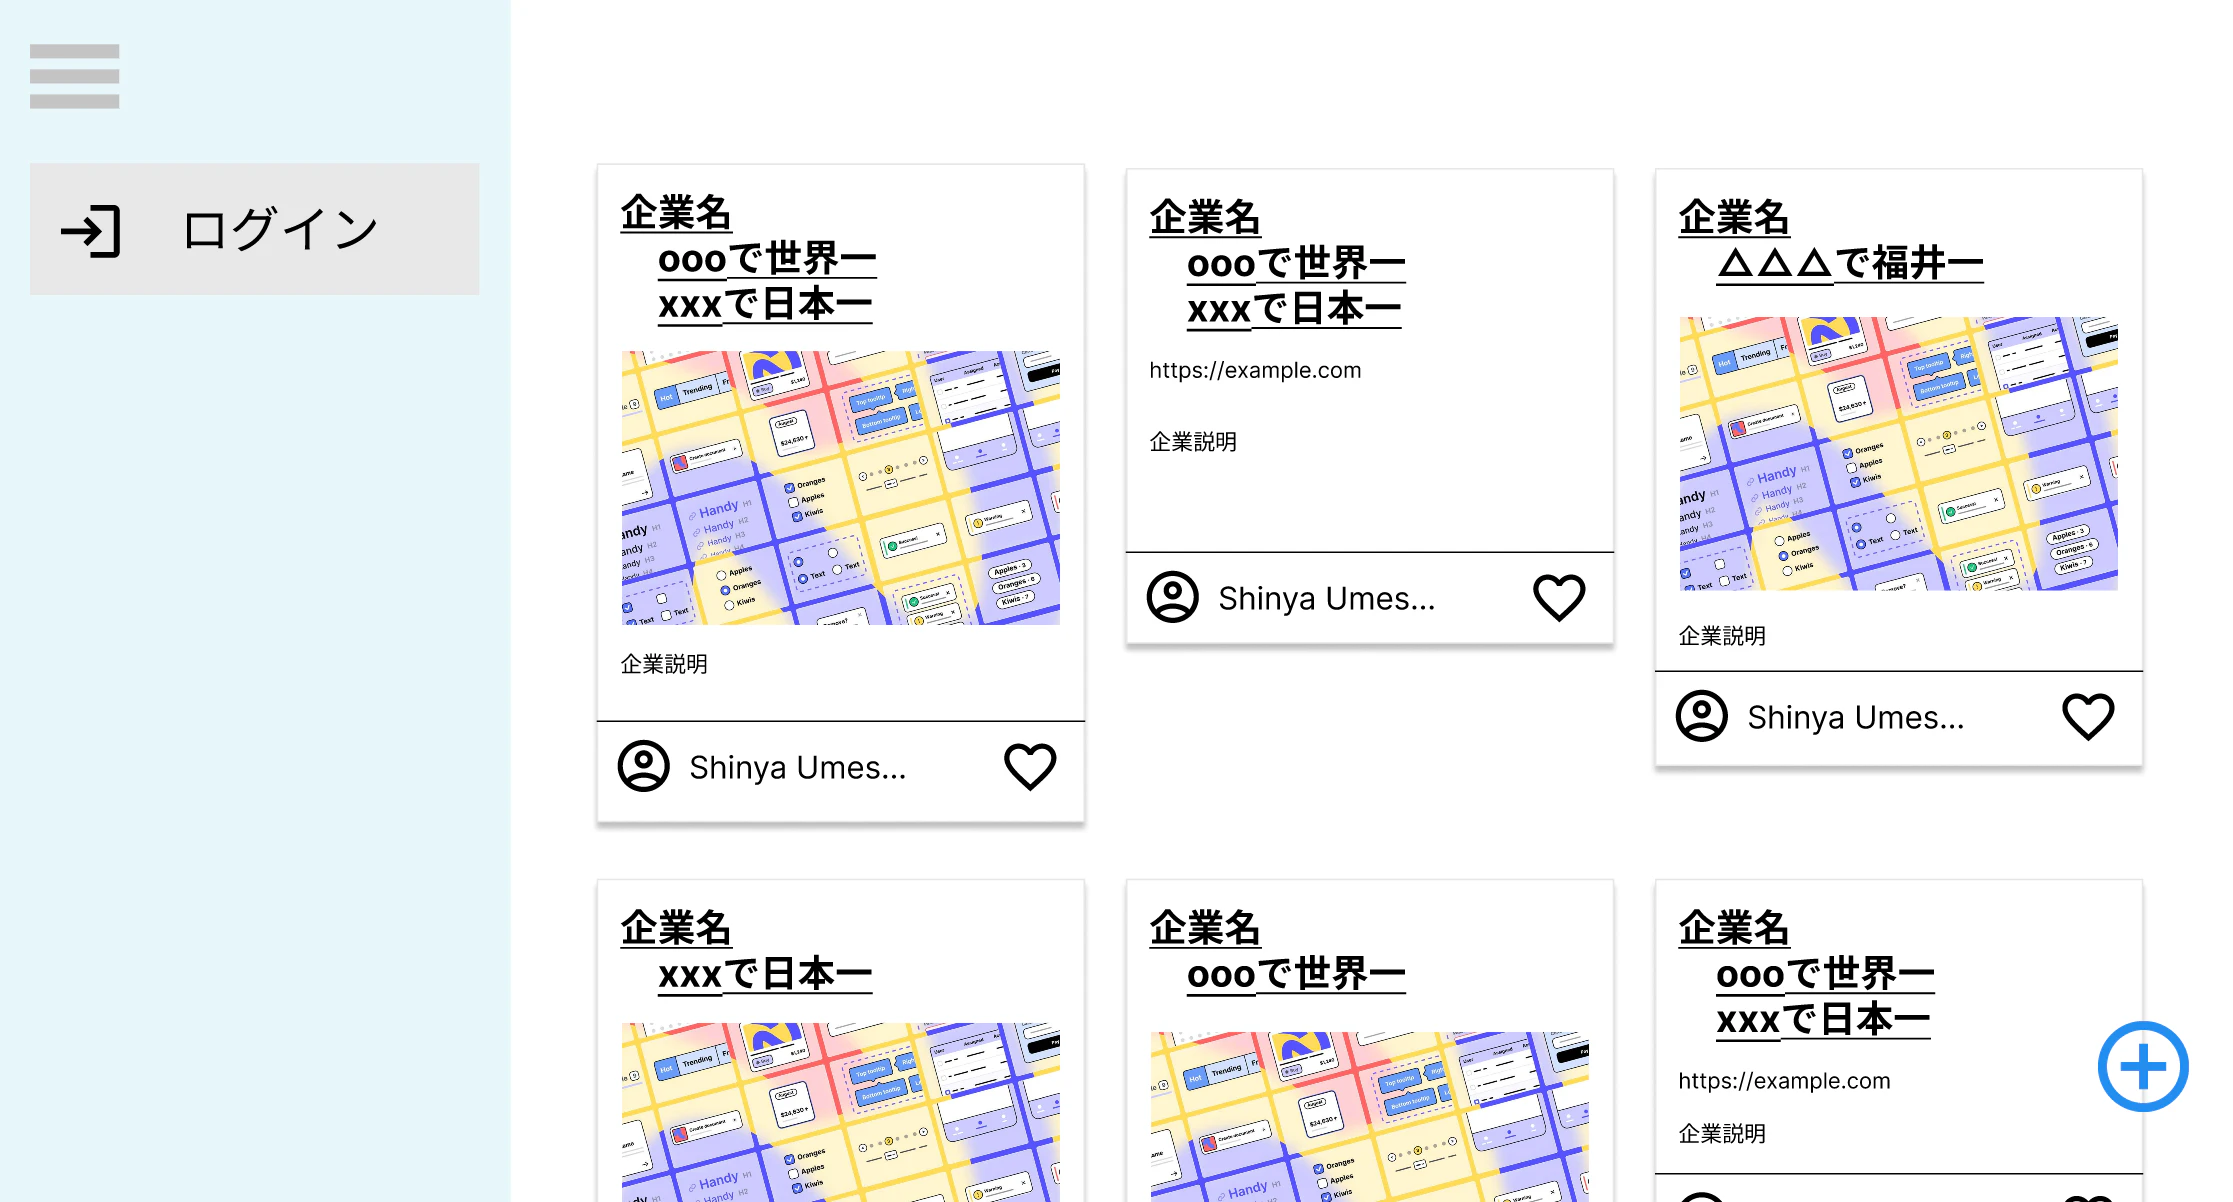Click xxxで日本一 on first top-row card
The image size is (2233, 1202).
765,304
